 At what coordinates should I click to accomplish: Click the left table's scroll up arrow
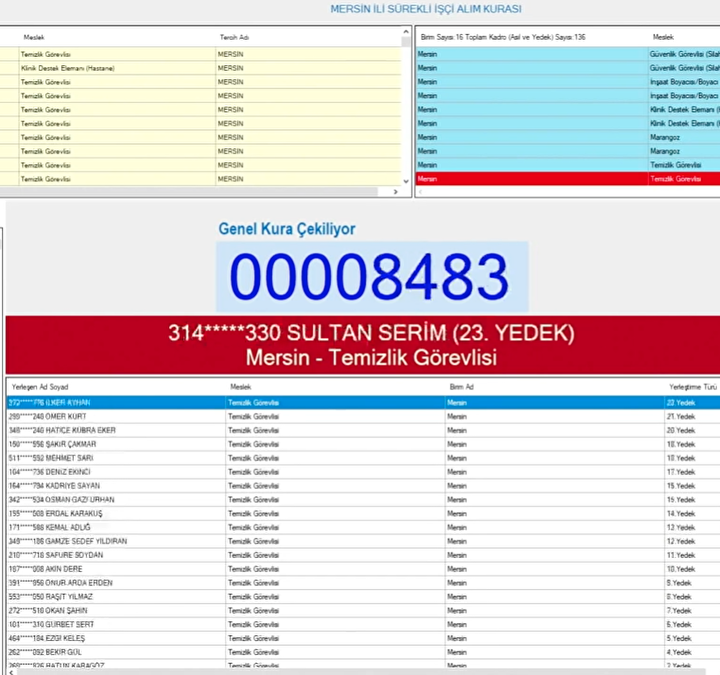pos(406,32)
